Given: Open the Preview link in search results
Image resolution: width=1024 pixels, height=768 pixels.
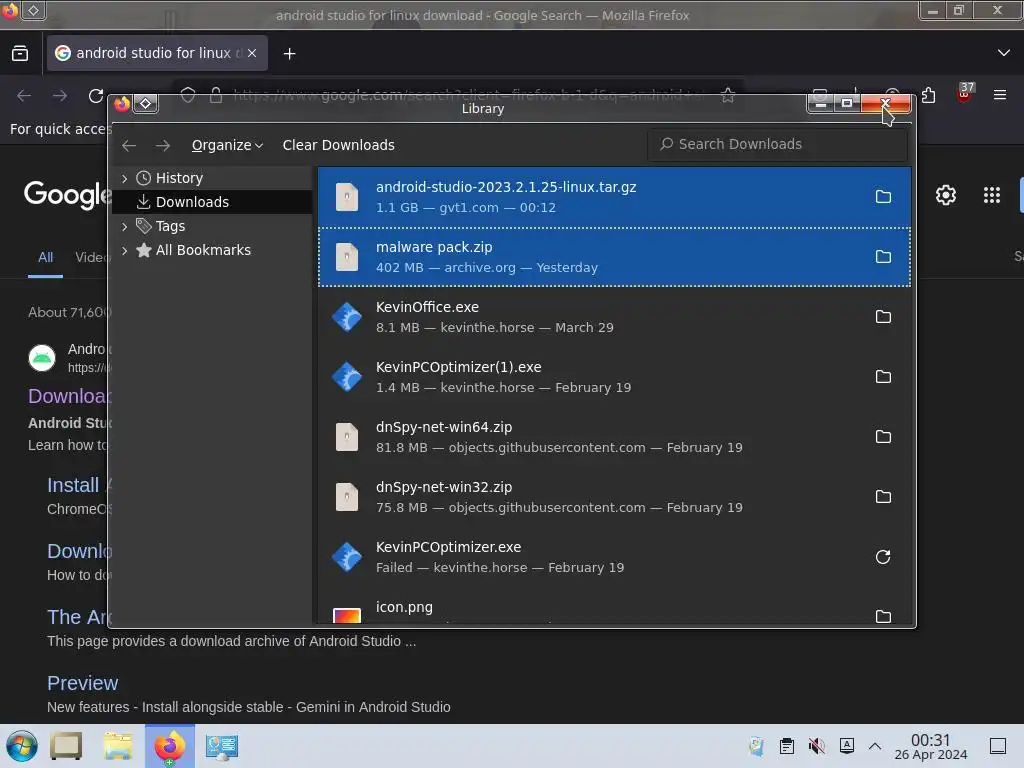Looking at the screenshot, I should click(x=82, y=683).
